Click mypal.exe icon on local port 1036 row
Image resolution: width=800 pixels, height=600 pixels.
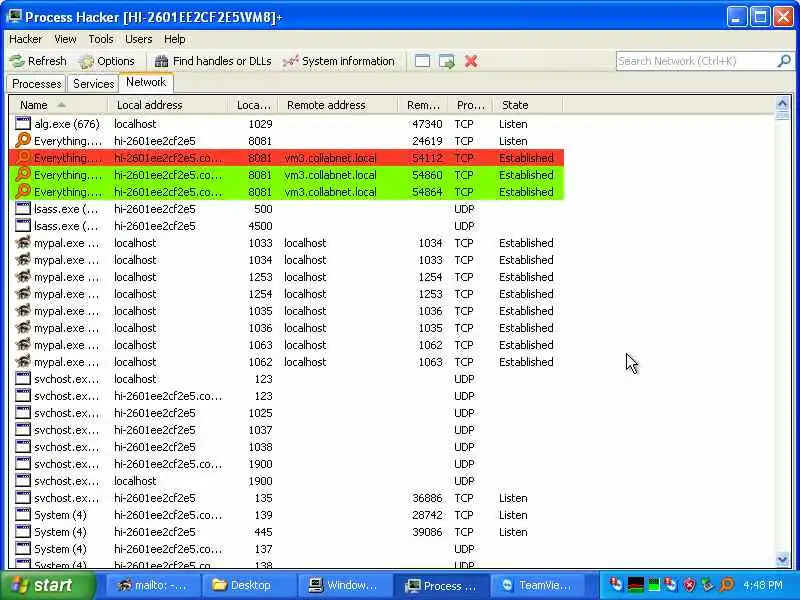22,328
